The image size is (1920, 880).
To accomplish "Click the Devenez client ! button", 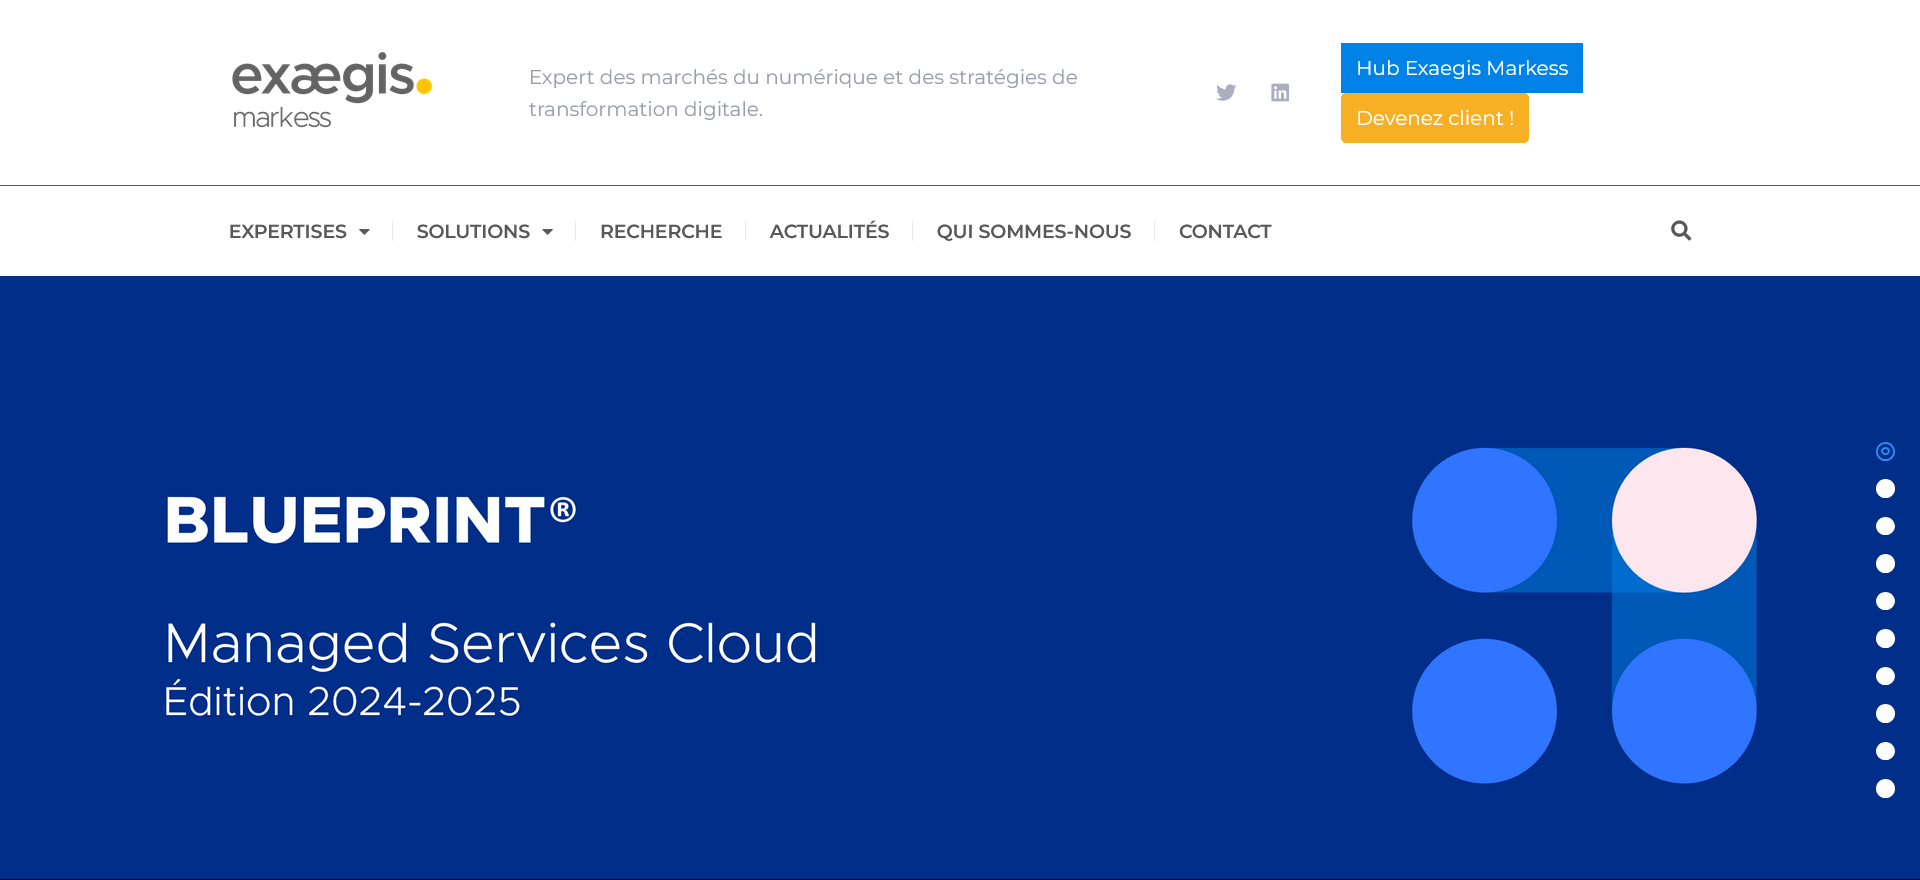I will tap(1435, 118).
